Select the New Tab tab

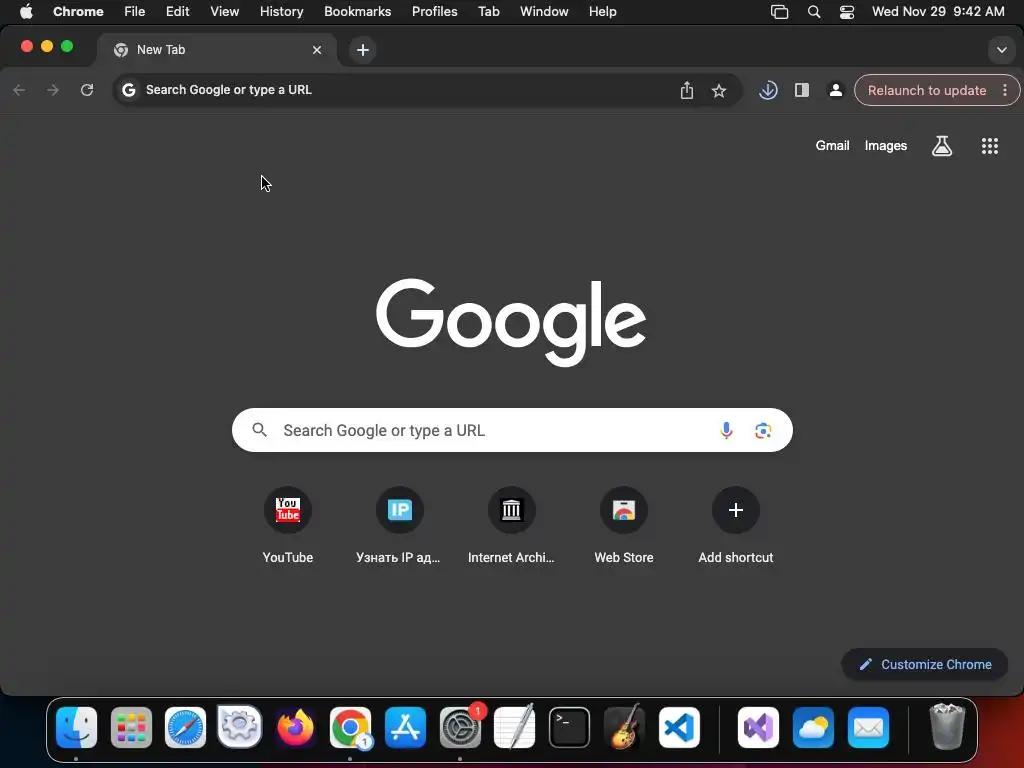(217, 50)
